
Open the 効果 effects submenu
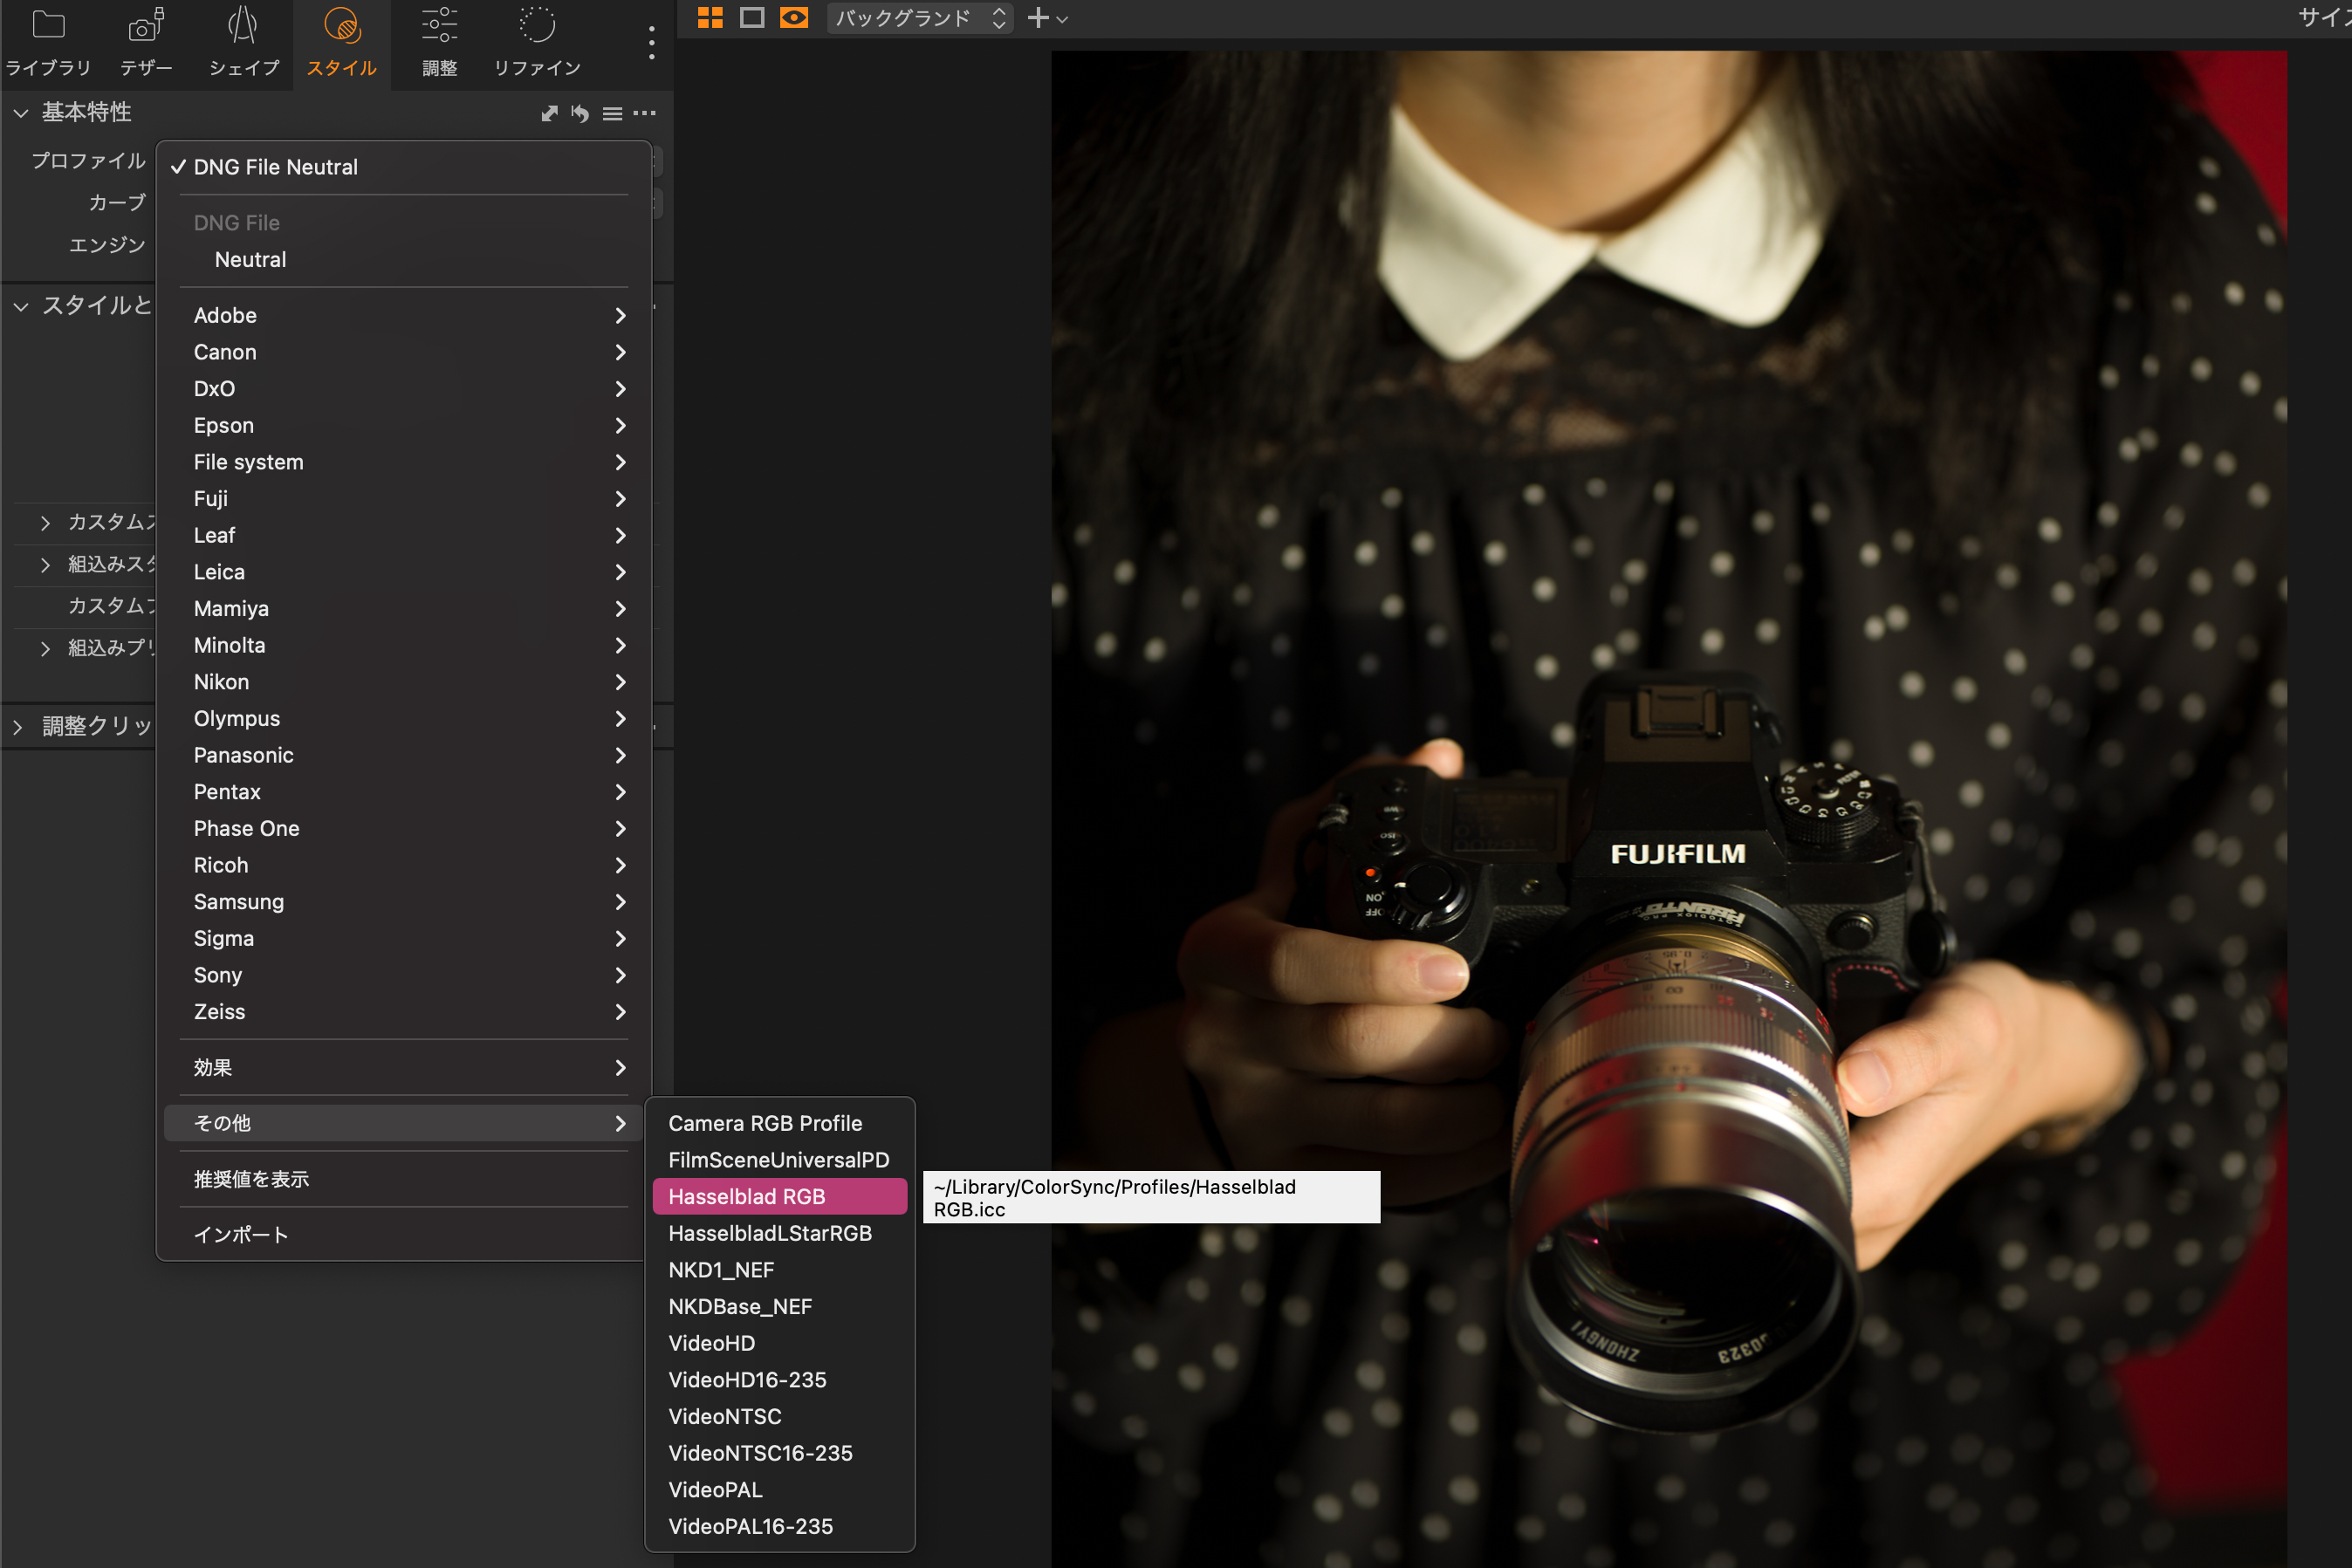click(404, 1068)
